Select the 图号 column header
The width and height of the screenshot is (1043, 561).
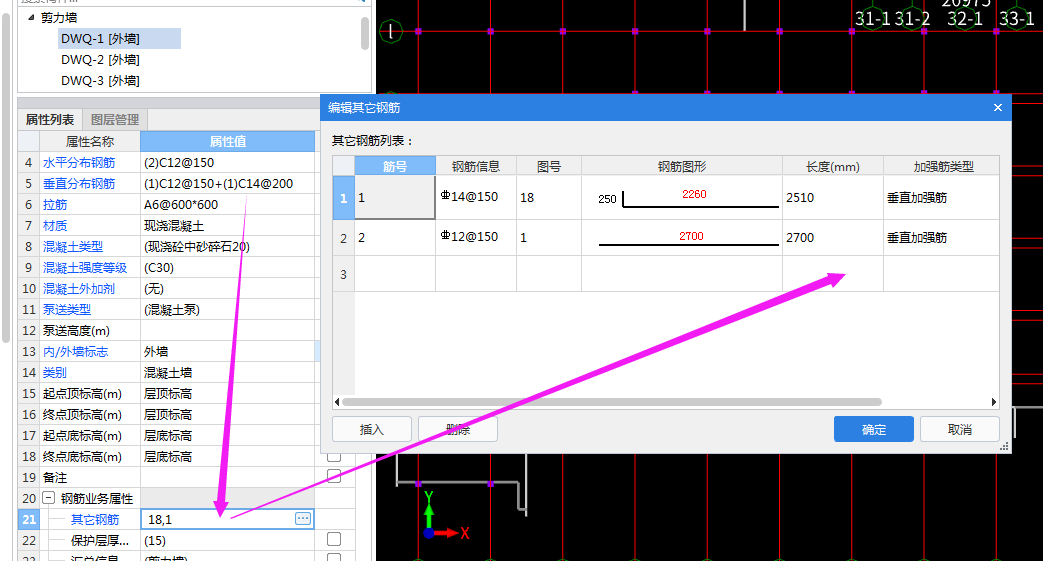[x=549, y=166]
